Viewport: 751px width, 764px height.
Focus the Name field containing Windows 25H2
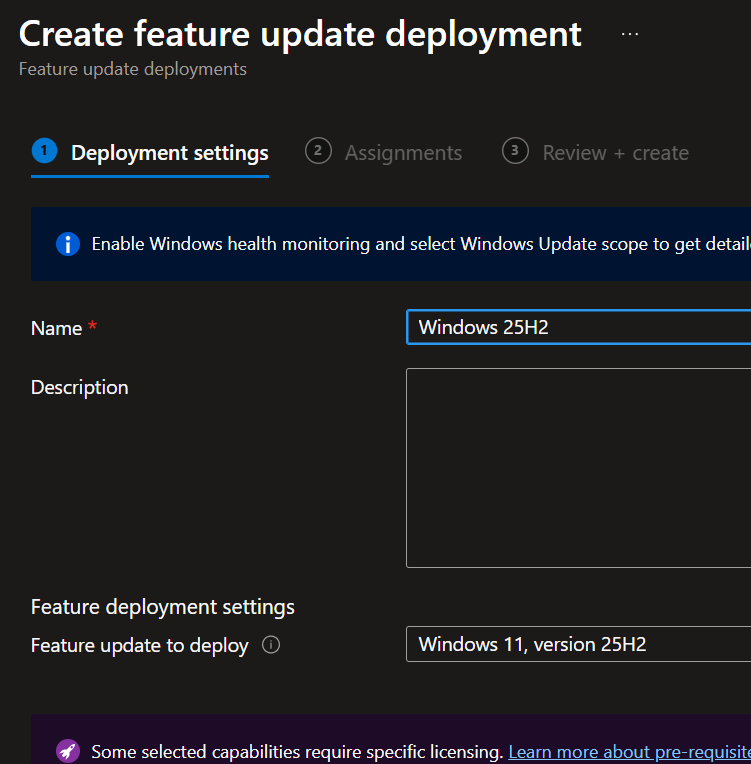pos(578,327)
